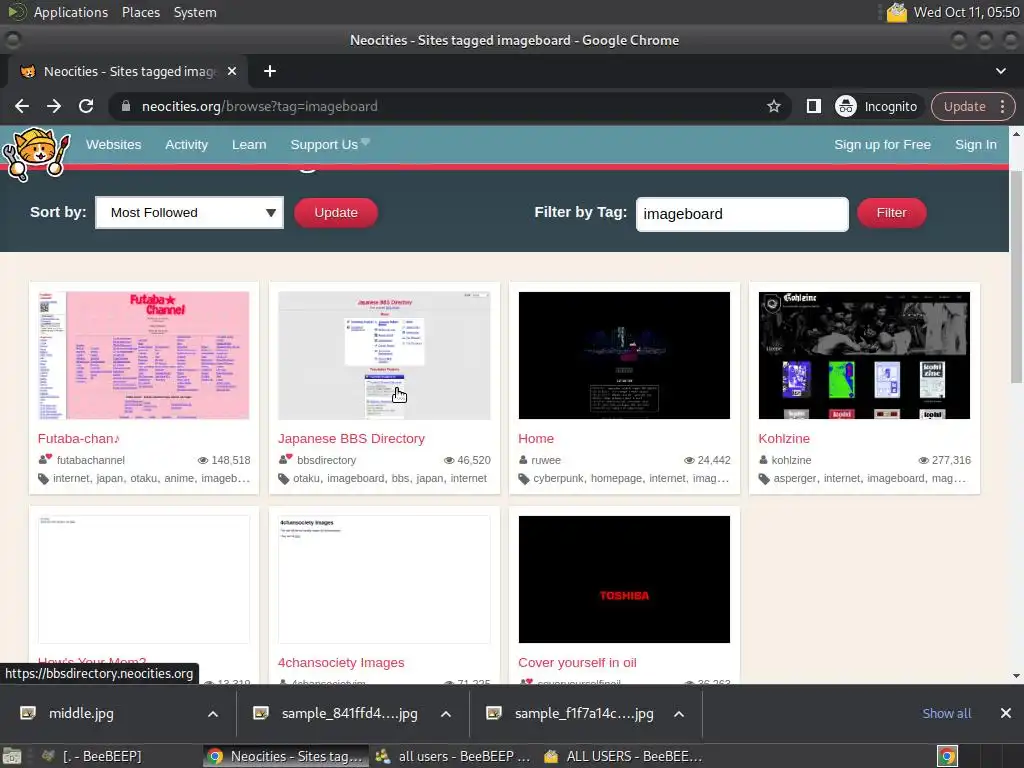Click the red Update sort button
This screenshot has height=768, width=1024.
tap(336, 213)
